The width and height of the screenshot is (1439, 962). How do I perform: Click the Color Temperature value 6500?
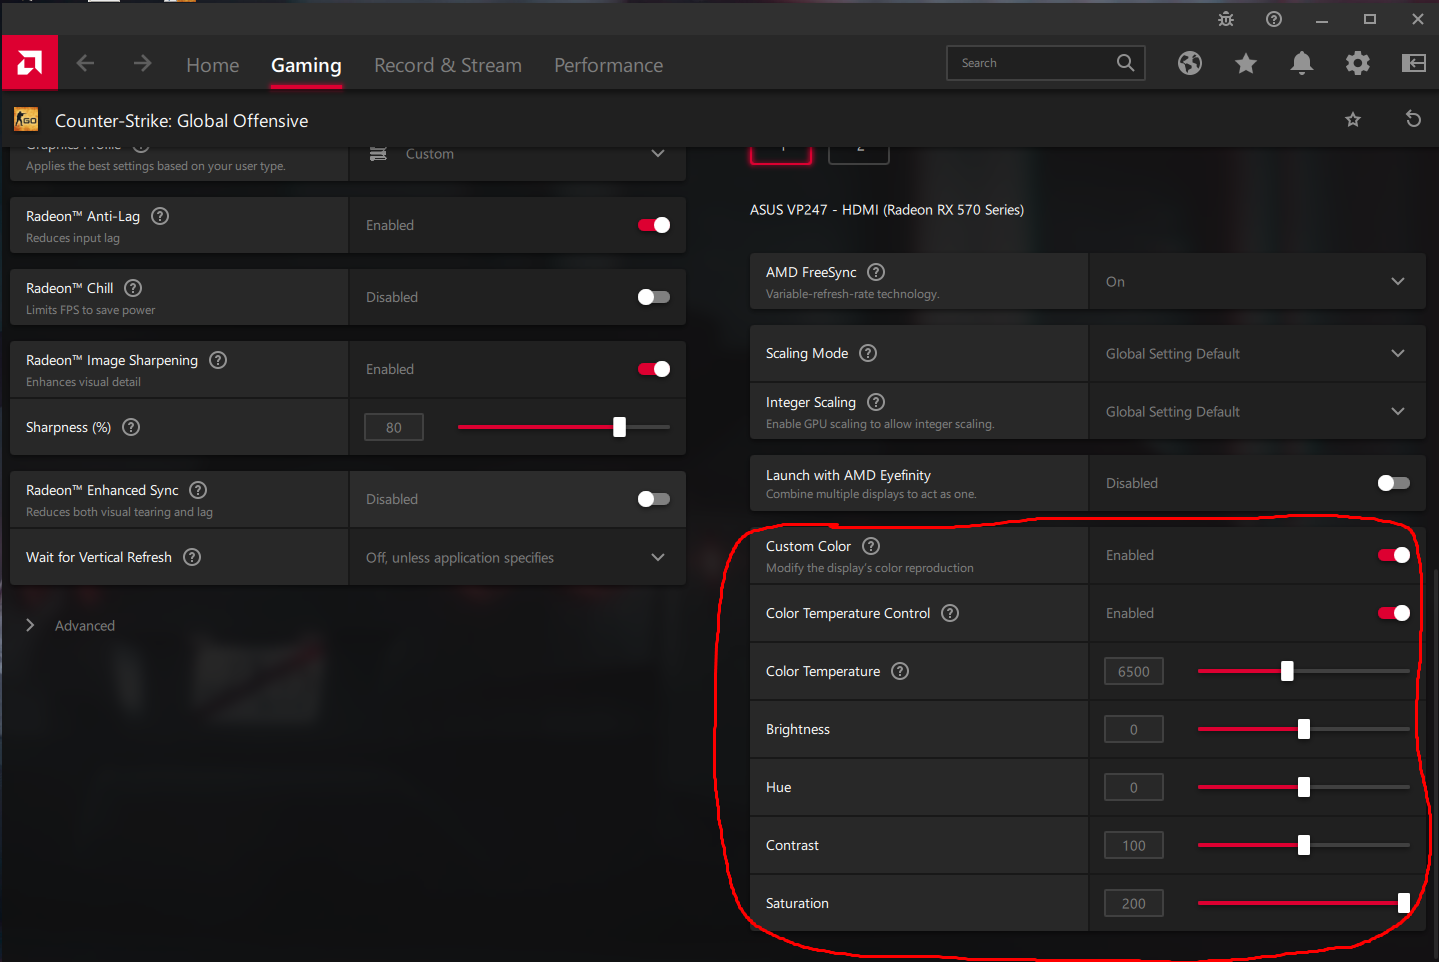coord(1134,671)
